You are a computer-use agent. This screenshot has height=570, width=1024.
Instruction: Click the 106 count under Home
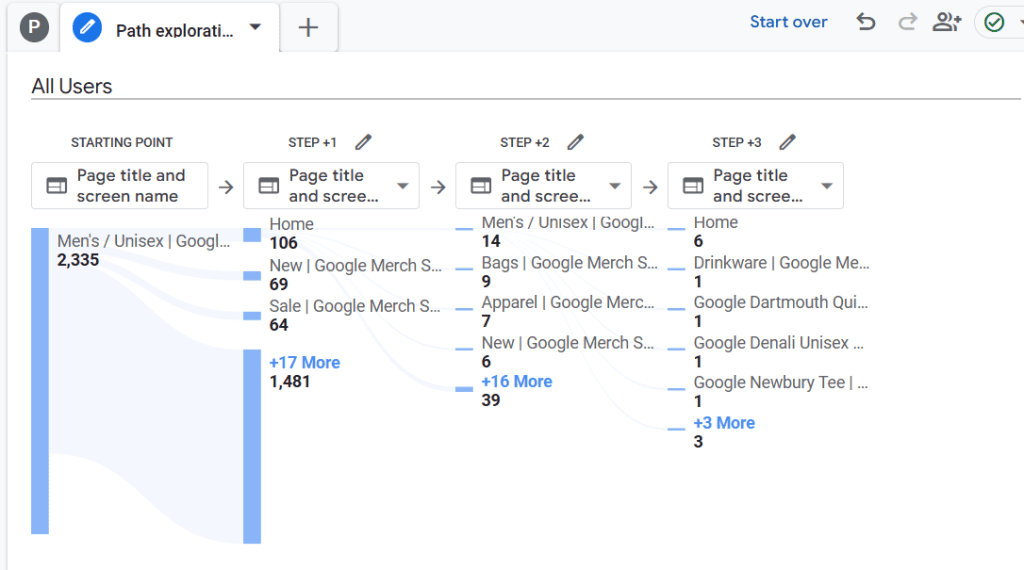(283, 243)
